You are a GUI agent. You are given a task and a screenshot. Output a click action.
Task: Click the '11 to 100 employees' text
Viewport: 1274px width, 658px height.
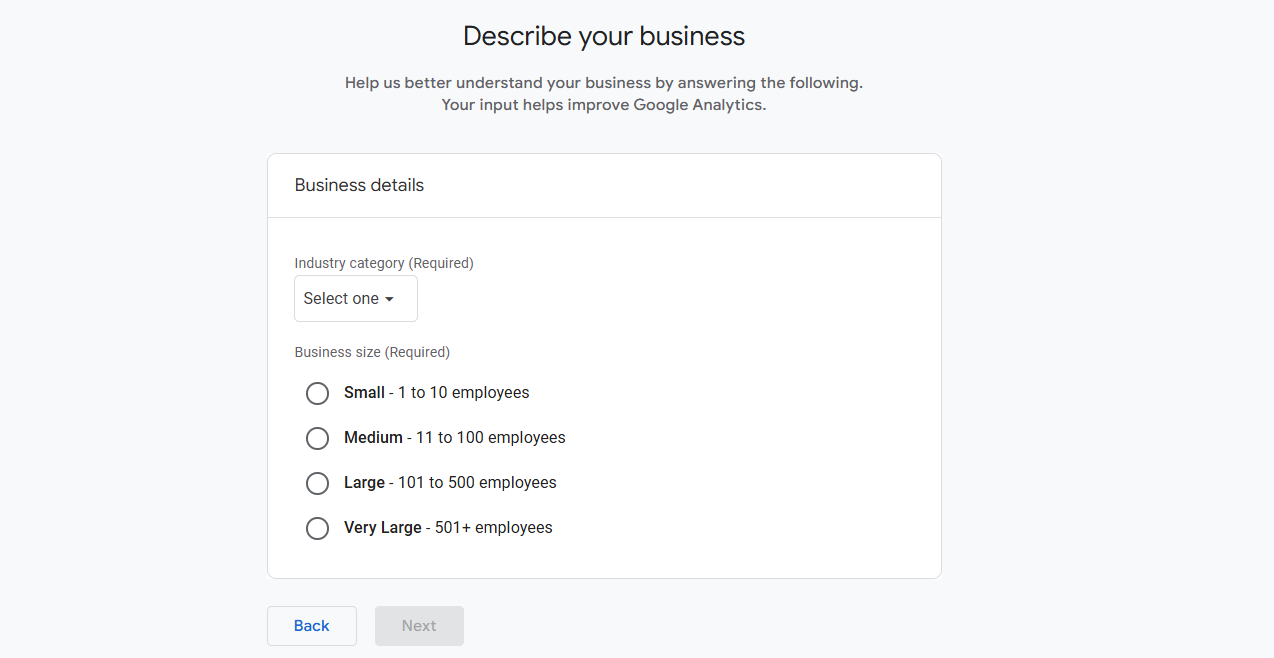490,438
